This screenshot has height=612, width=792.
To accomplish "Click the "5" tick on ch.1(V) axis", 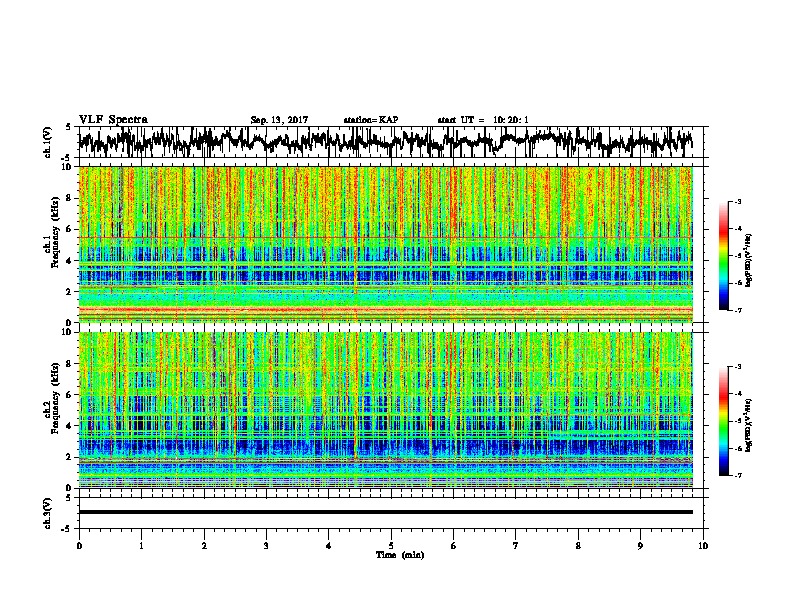I will 68,127.
